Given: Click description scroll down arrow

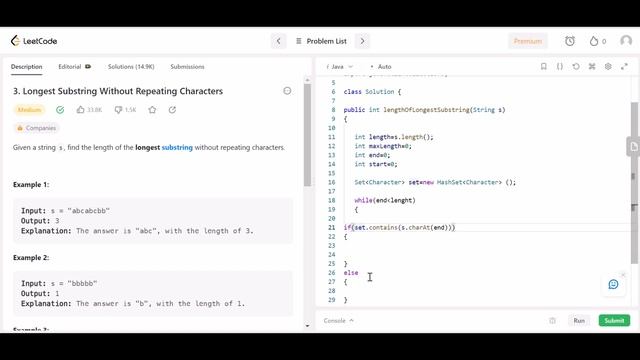Looking at the screenshot, I should coord(307,326).
